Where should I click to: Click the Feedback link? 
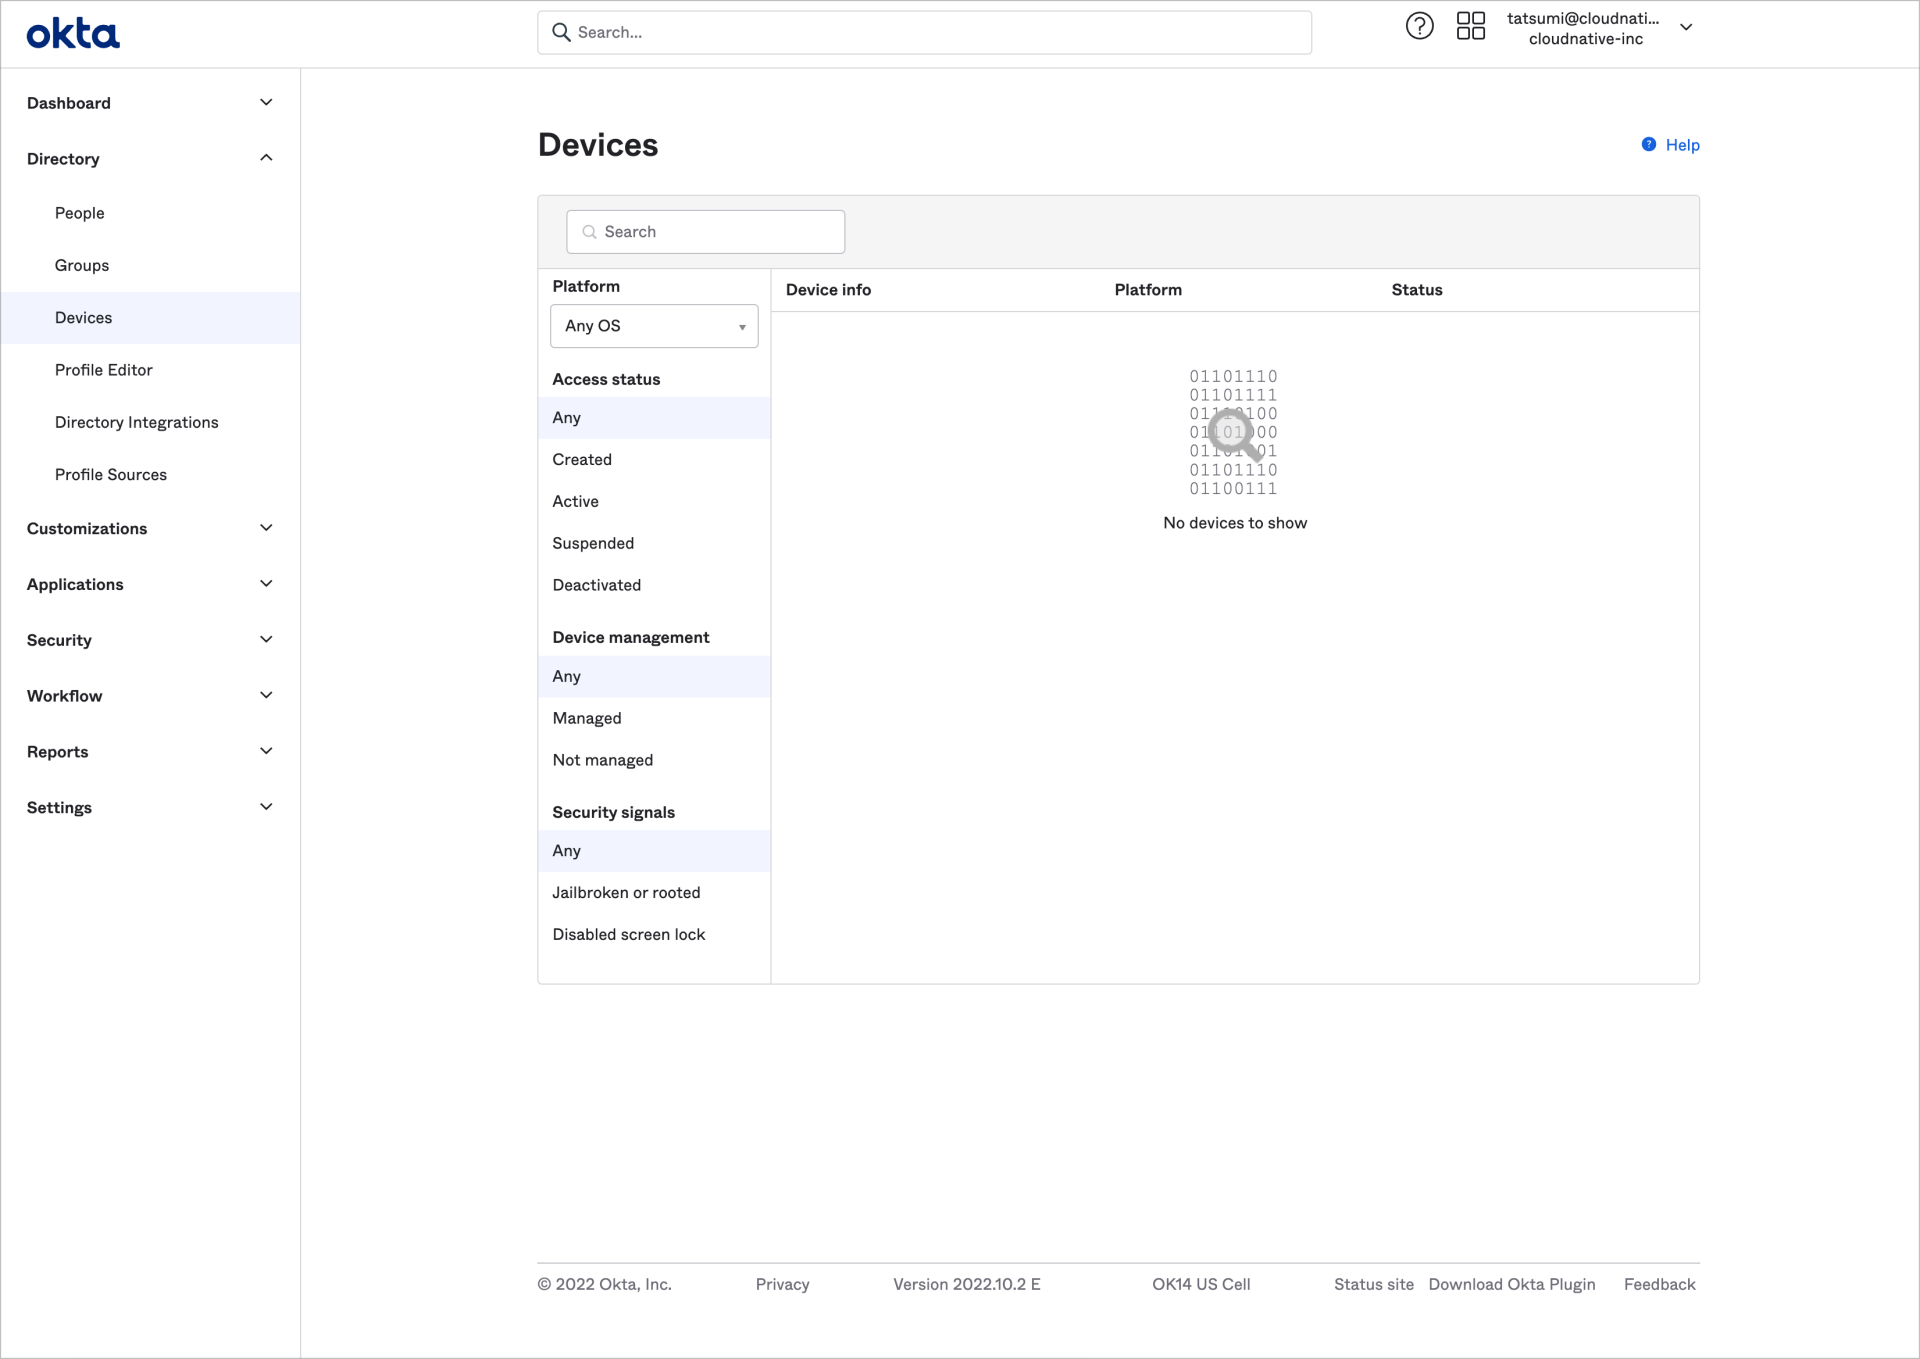click(x=1659, y=1284)
